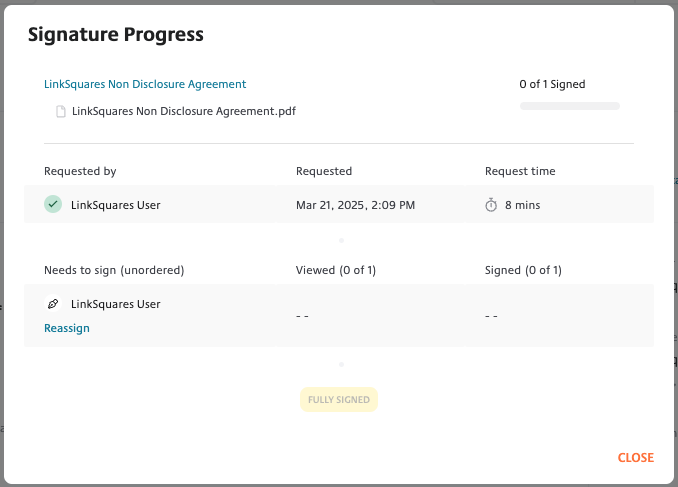678x487 pixels.
Task: Click the PDF document file icon
Action: 61,112
